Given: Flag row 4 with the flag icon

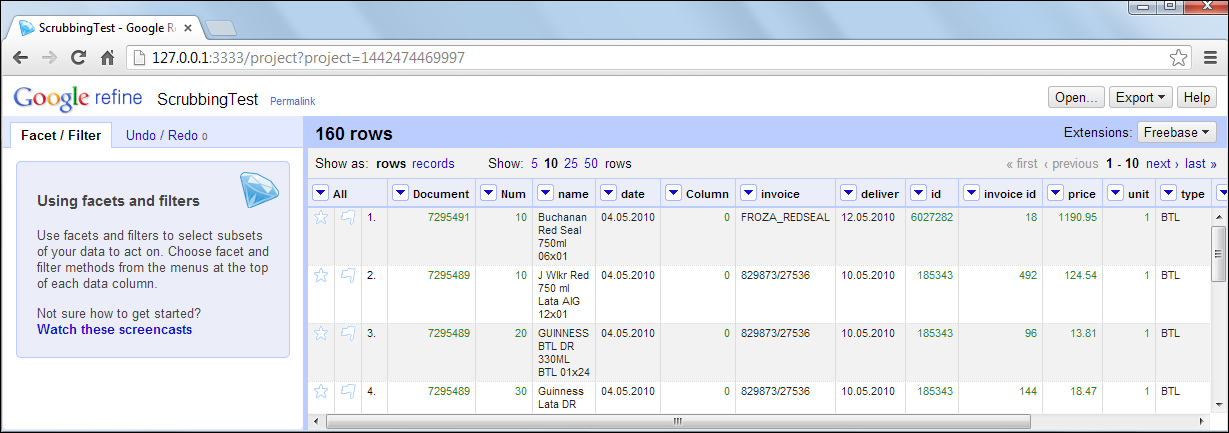Looking at the screenshot, I should click(347, 391).
